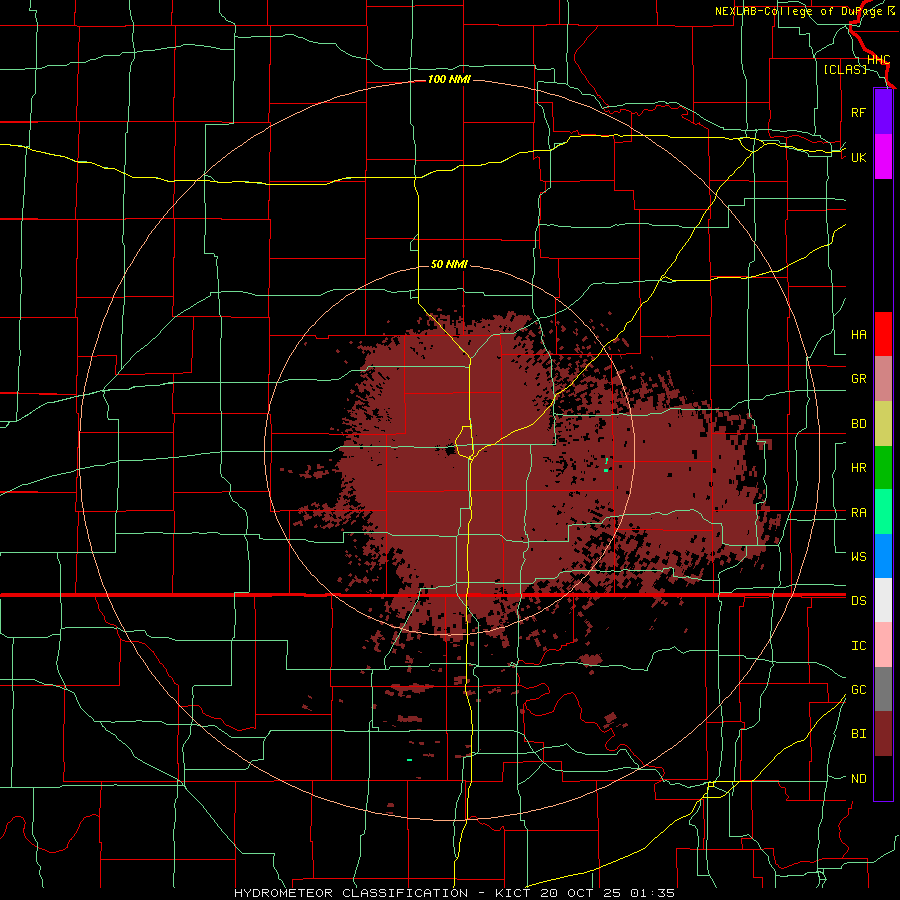Click the HR legend label

click(858, 468)
